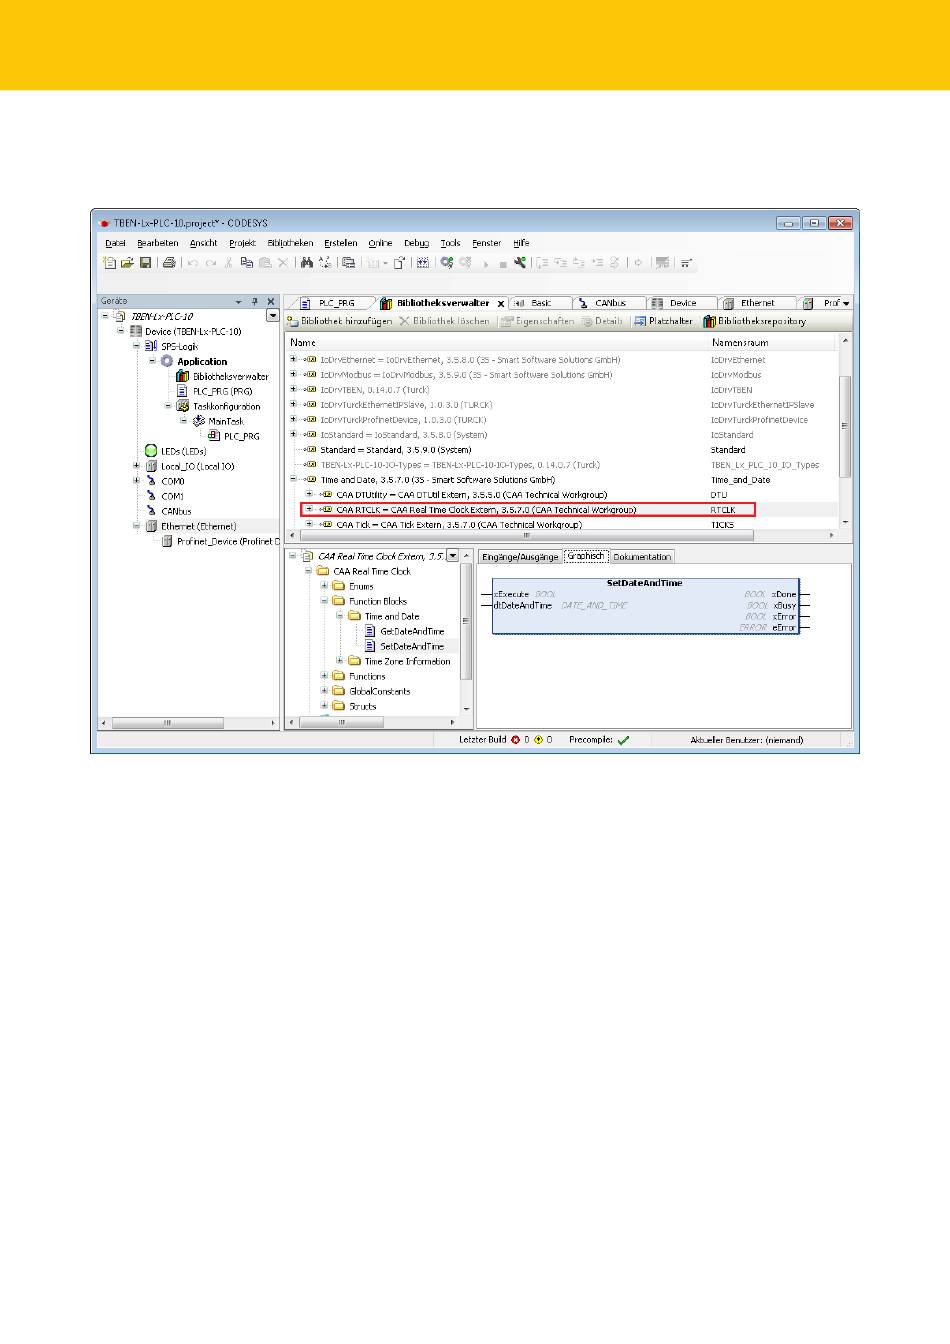
Task: Switch to the Ethernet editor tab
Action: pyautogui.click(x=757, y=303)
